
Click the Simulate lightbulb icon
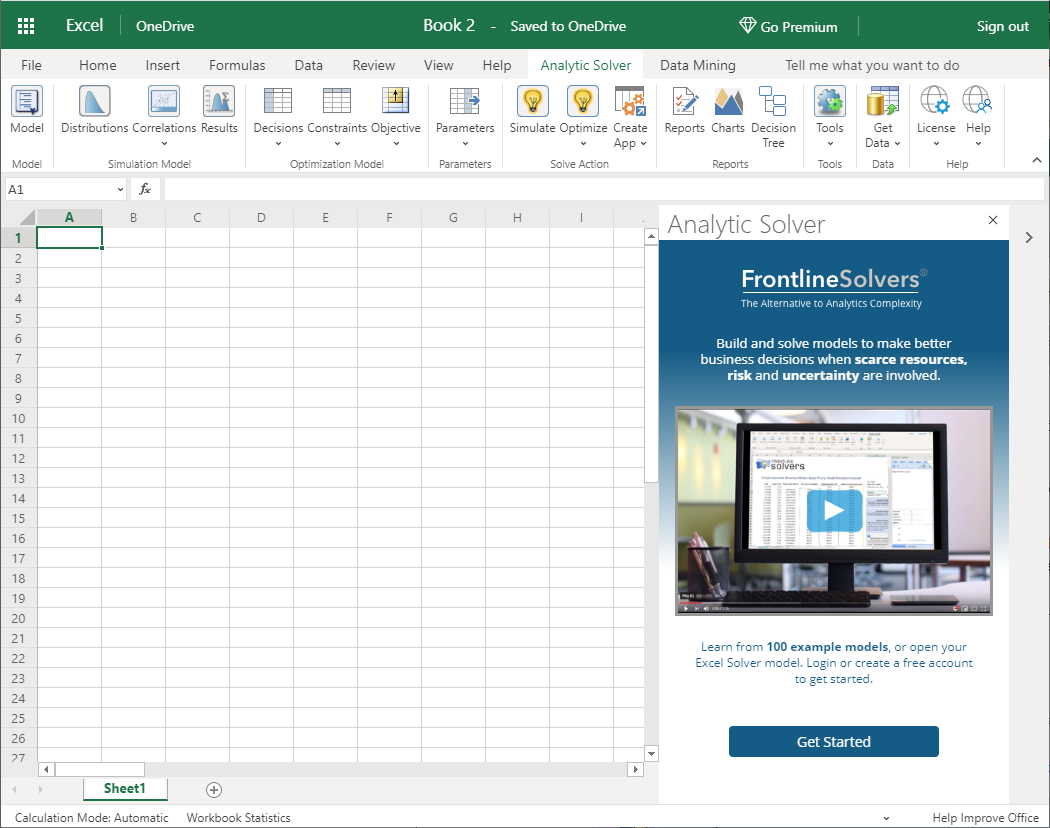[532, 102]
